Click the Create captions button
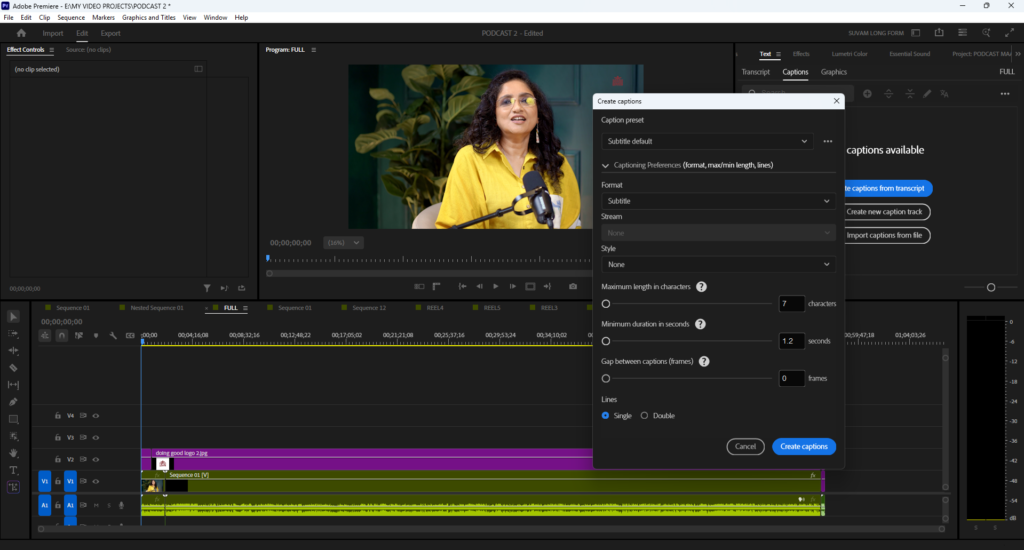The width and height of the screenshot is (1024, 550). (804, 447)
